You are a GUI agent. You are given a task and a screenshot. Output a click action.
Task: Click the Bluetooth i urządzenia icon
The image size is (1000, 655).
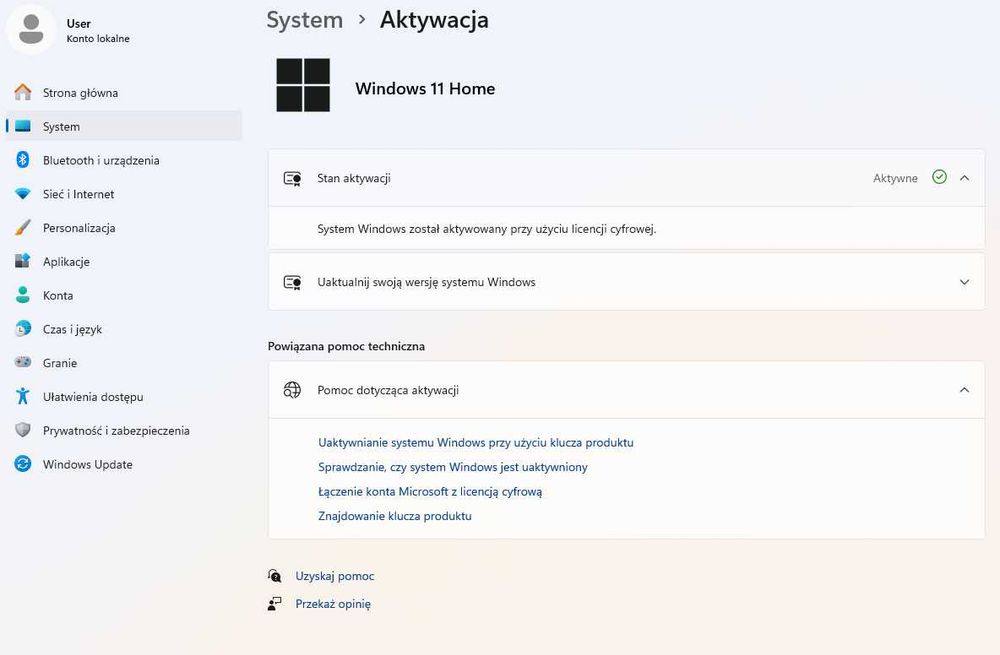click(x=22, y=160)
